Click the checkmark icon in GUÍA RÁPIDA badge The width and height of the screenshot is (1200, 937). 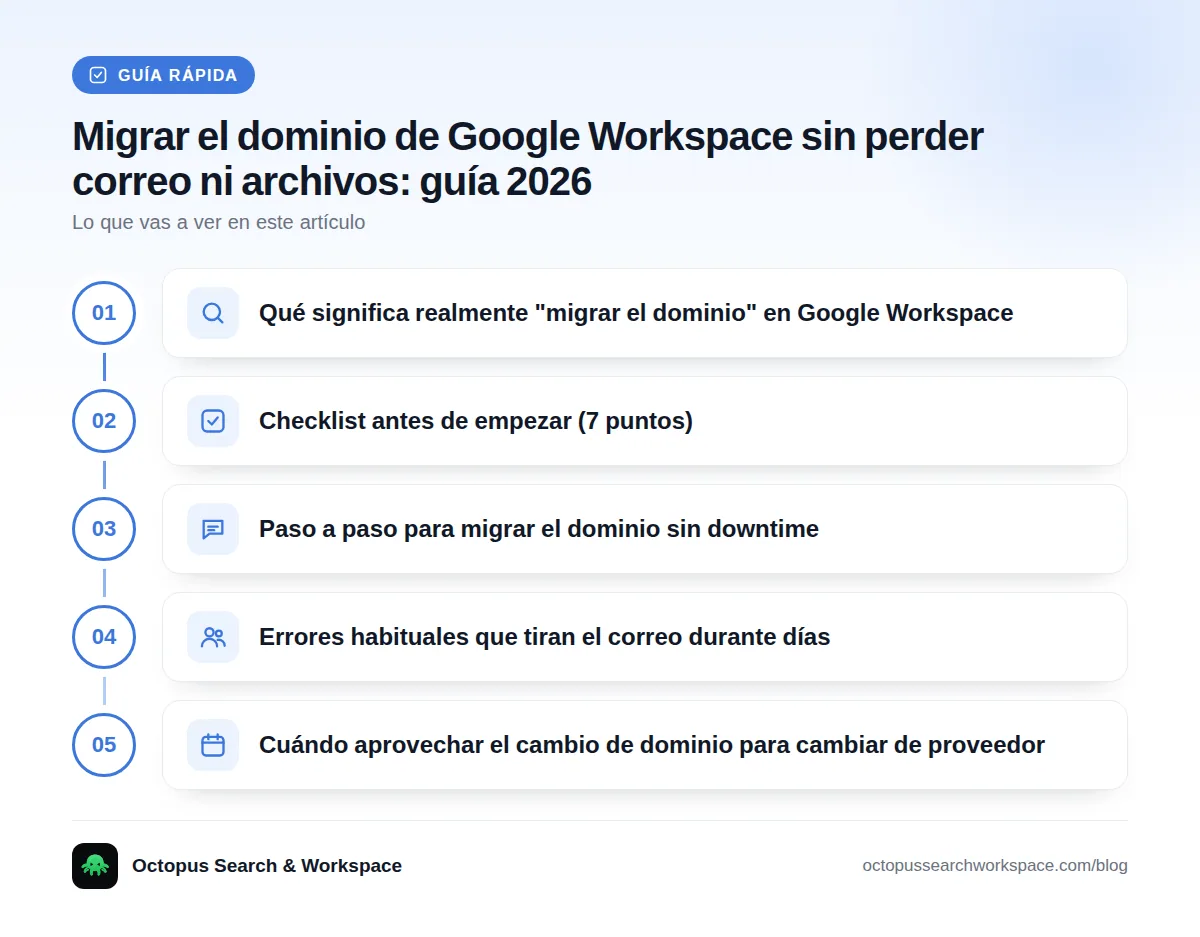98,75
